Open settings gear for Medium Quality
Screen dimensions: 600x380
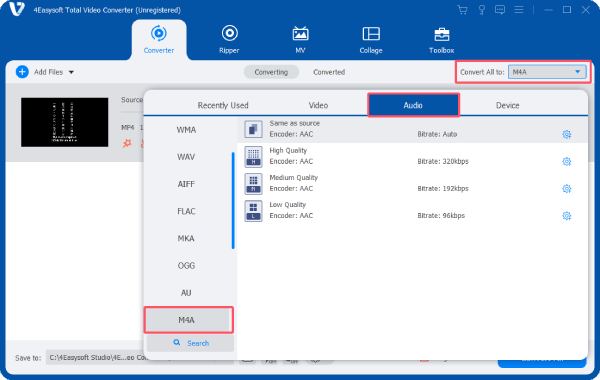(567, 189)
